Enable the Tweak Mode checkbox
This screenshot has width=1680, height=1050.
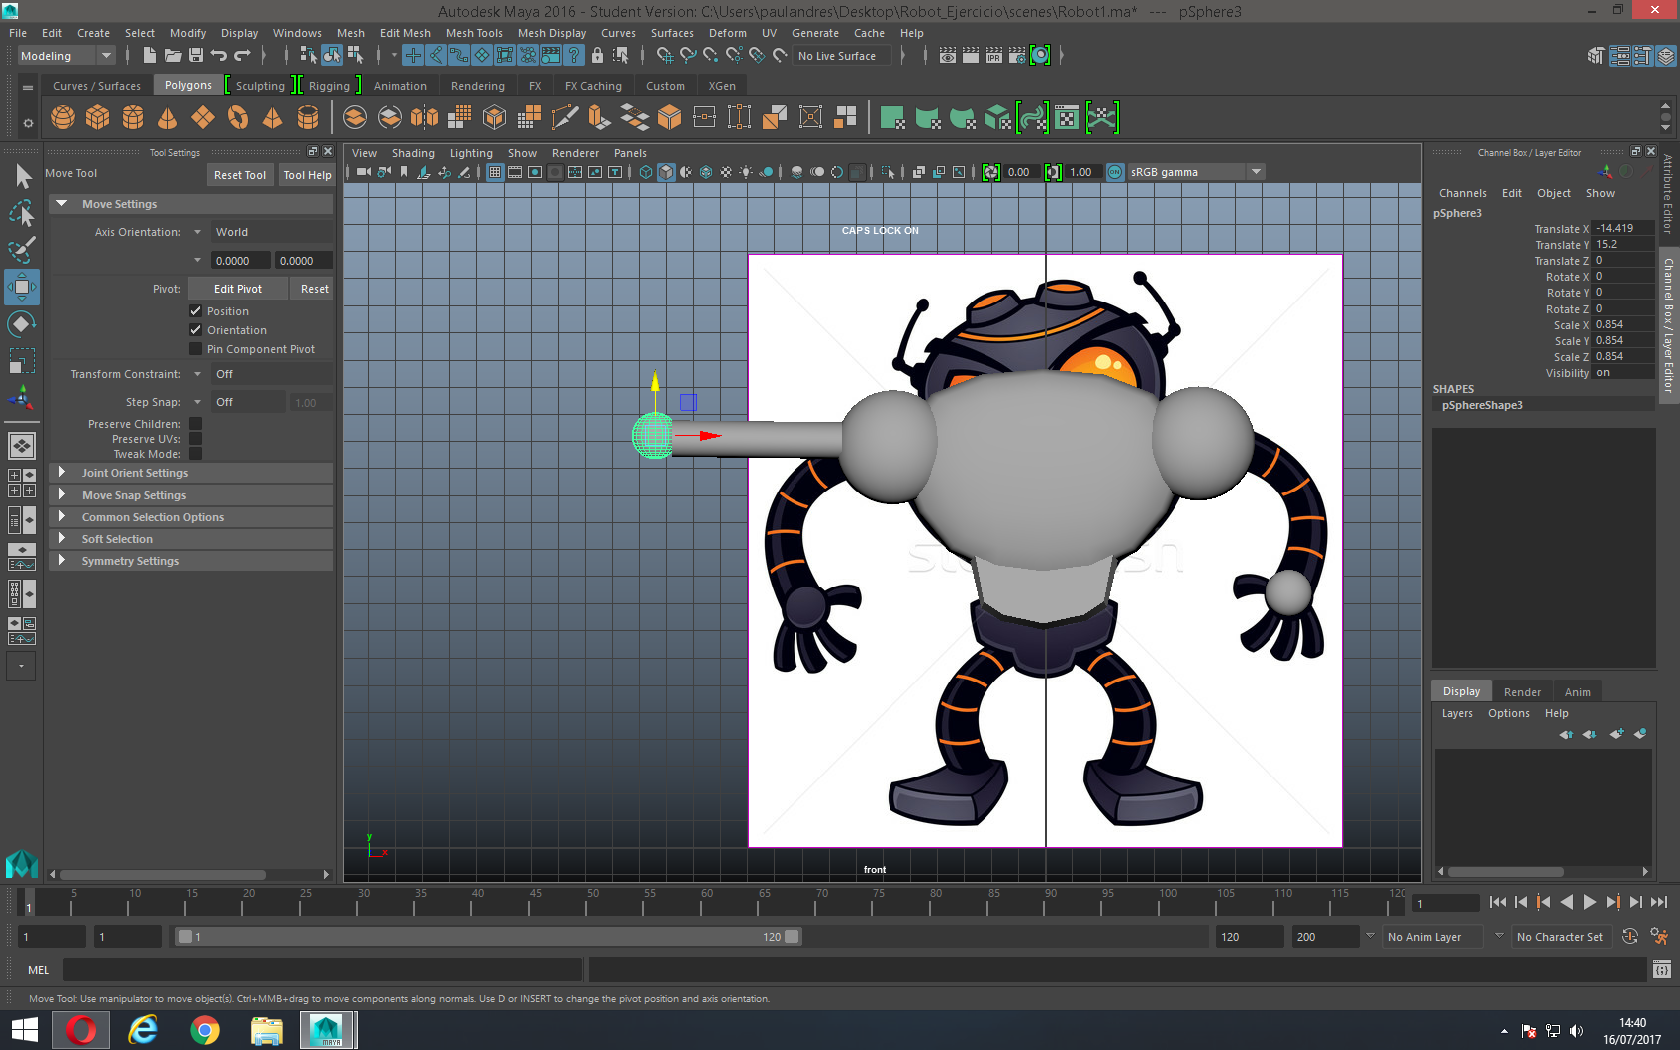pyautogui.click(x=196, y=454)
